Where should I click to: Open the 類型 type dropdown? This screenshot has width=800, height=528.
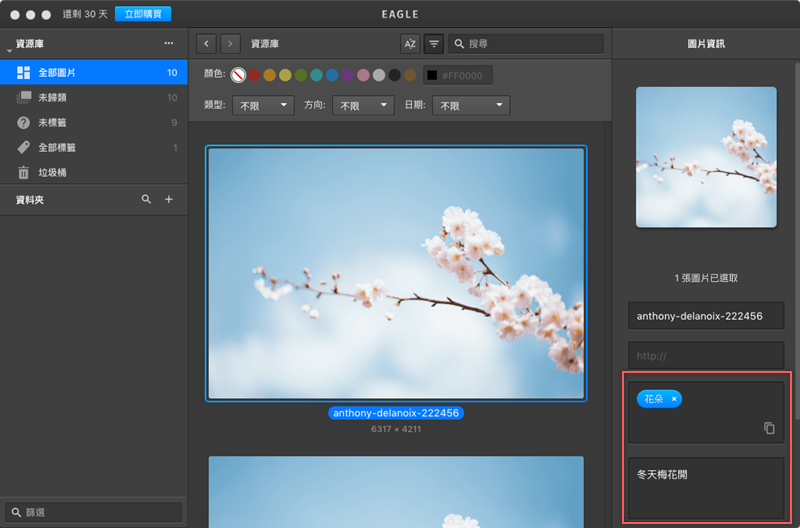pos(263,105)
